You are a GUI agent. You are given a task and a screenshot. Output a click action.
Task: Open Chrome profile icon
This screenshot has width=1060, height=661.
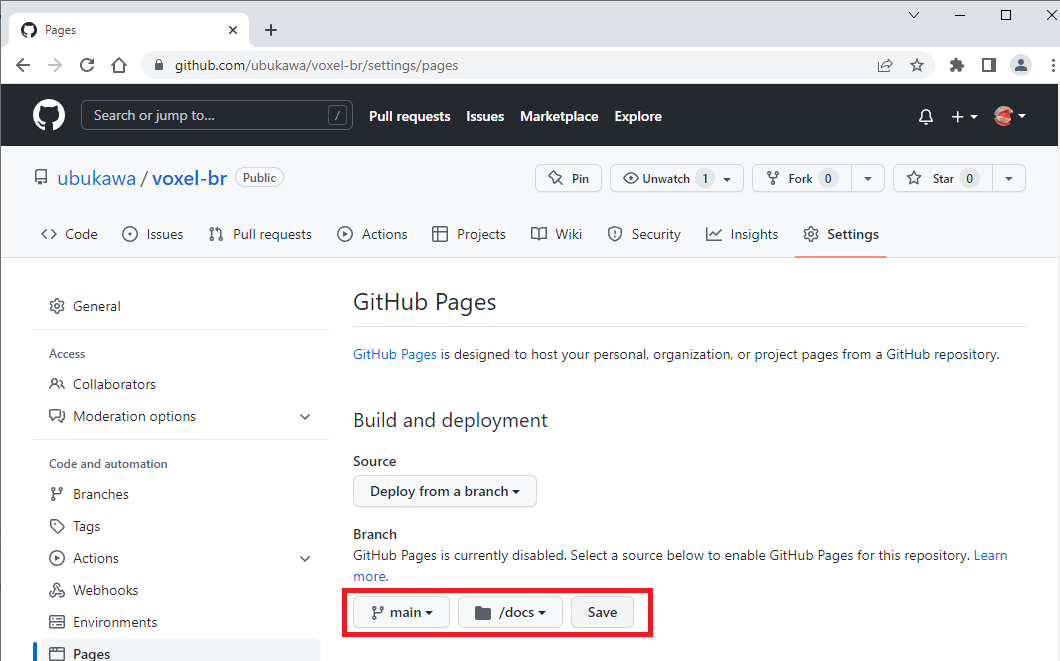tap(1021, 66)
